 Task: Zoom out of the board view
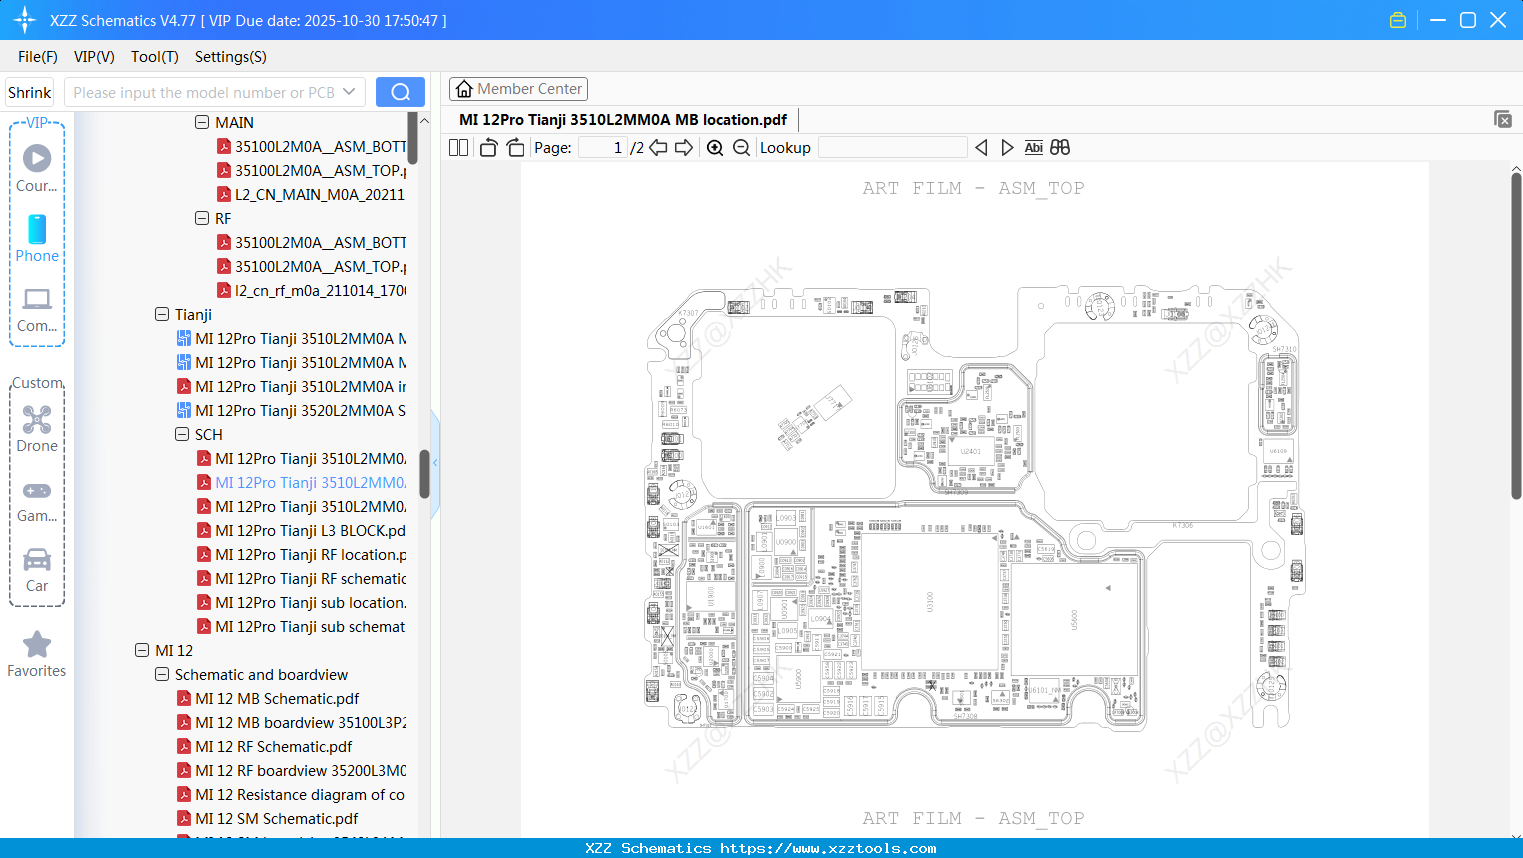pyautogui.click(x=741, y=147)
